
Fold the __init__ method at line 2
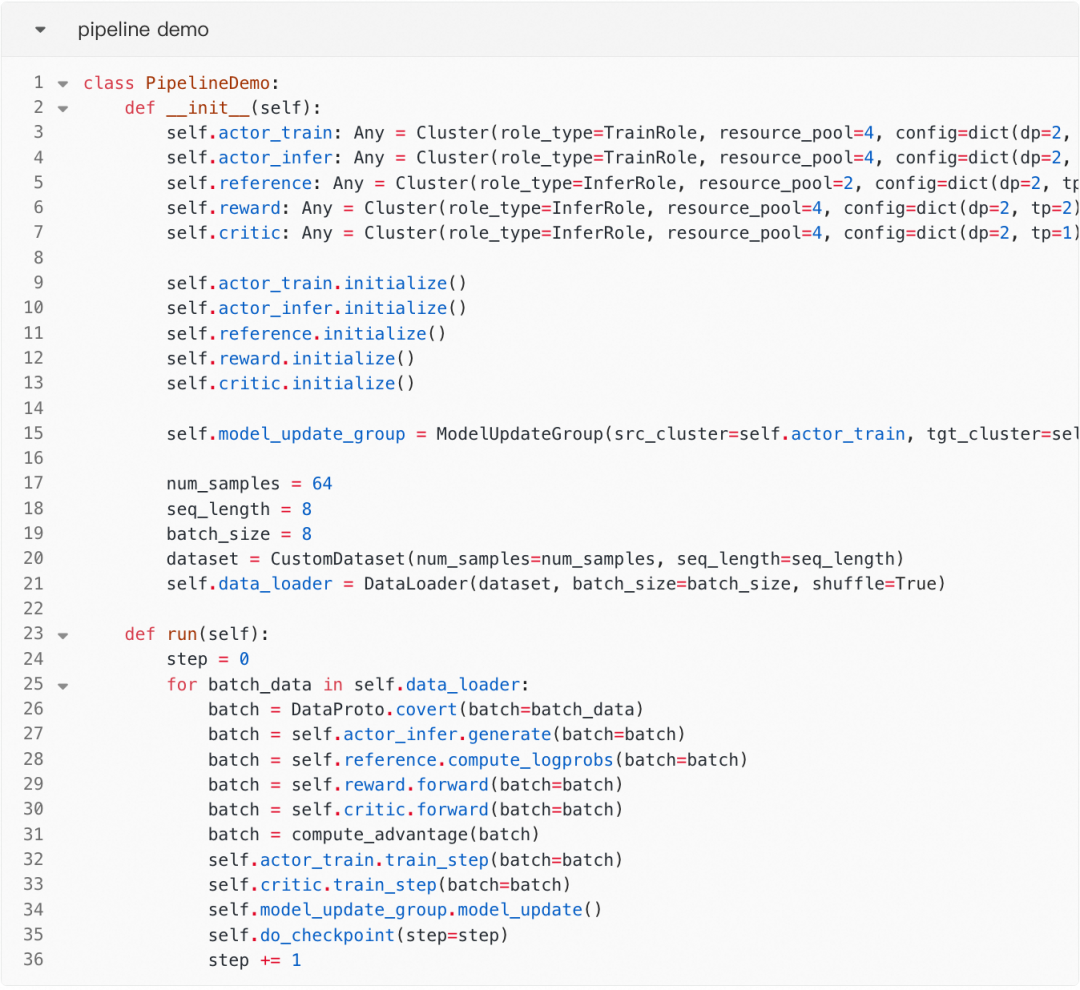tap(63, 108)
